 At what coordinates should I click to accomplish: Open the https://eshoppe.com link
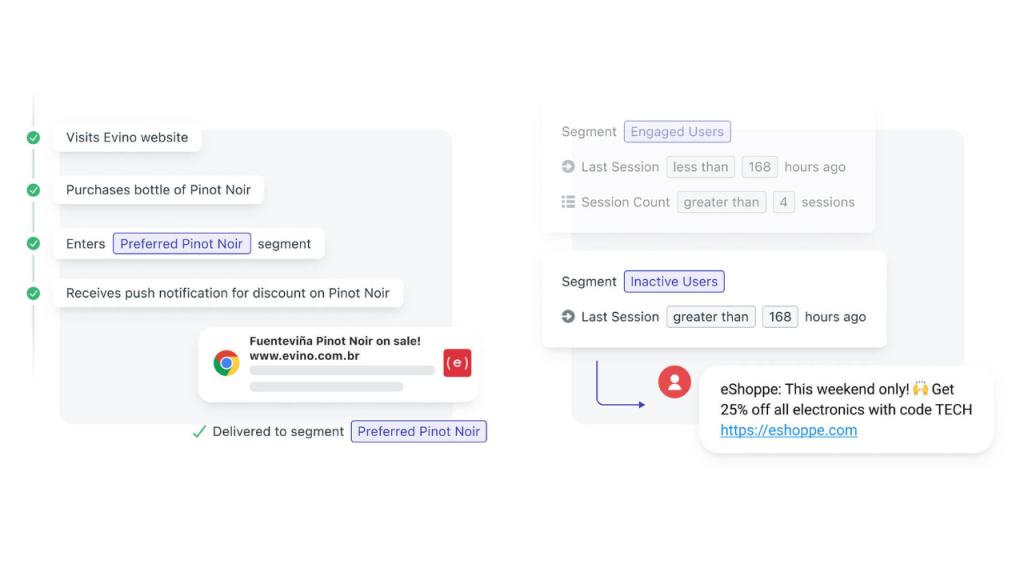(x=789, y=430)
